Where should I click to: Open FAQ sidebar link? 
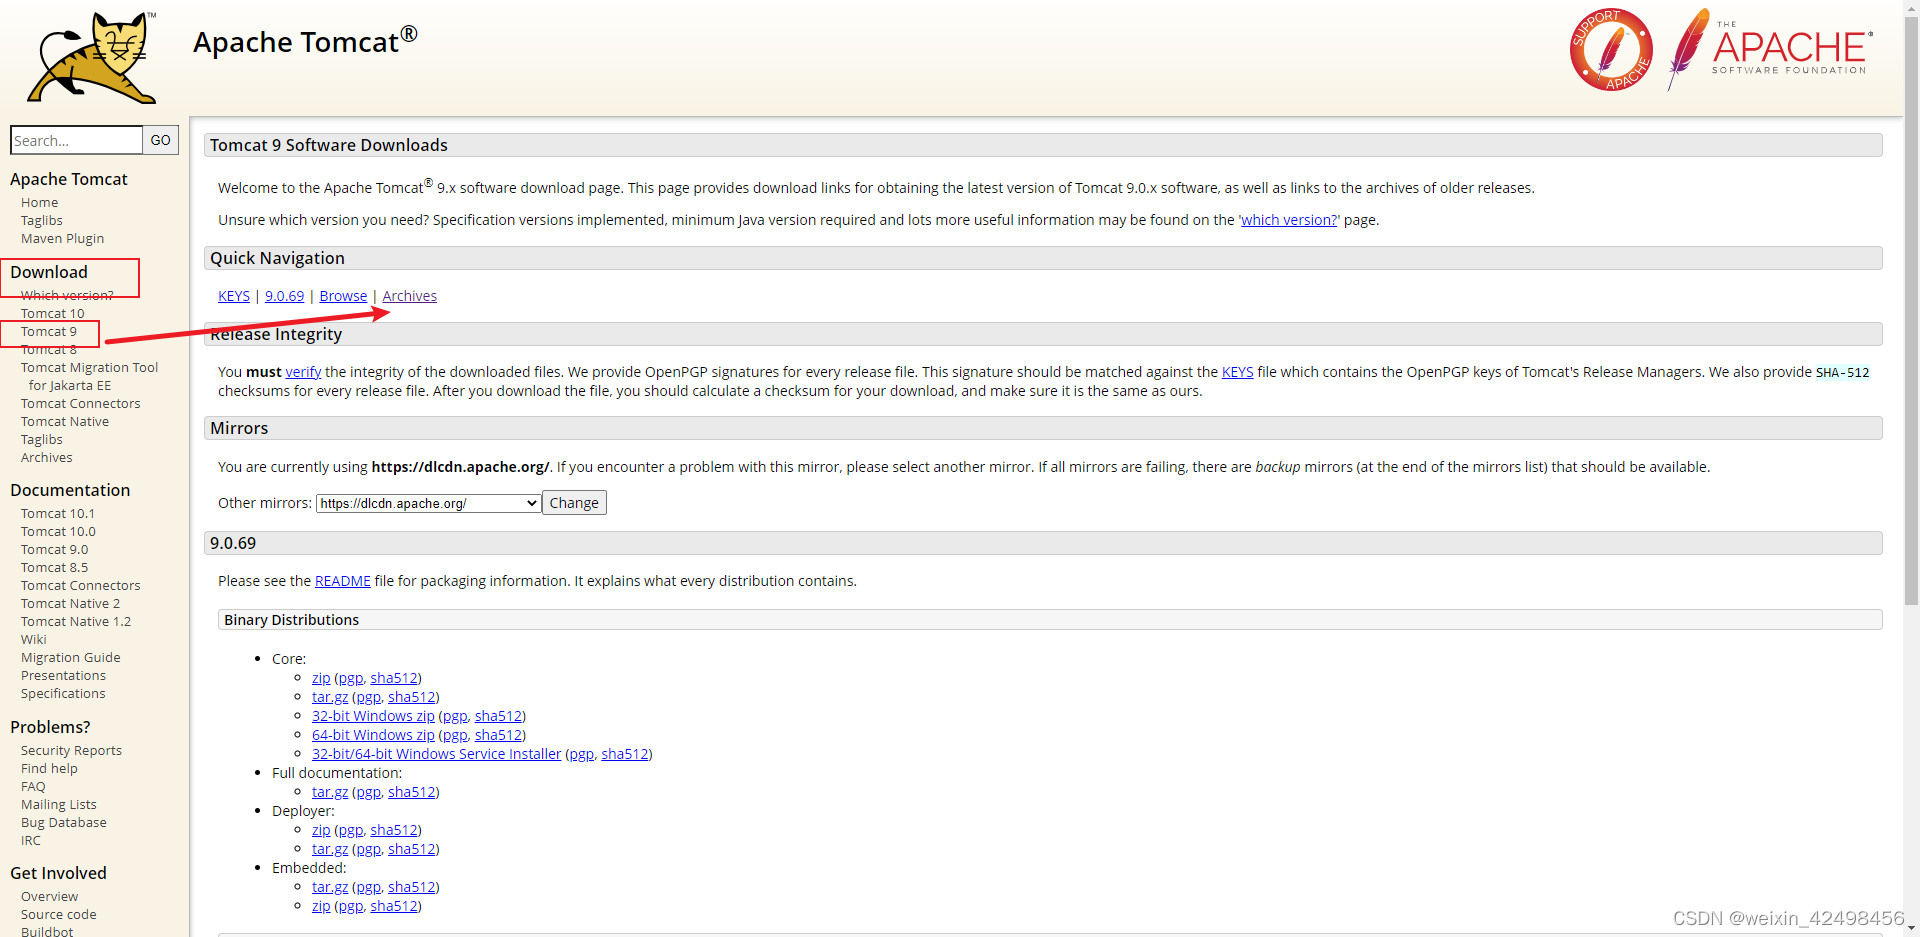pos(33,786)
